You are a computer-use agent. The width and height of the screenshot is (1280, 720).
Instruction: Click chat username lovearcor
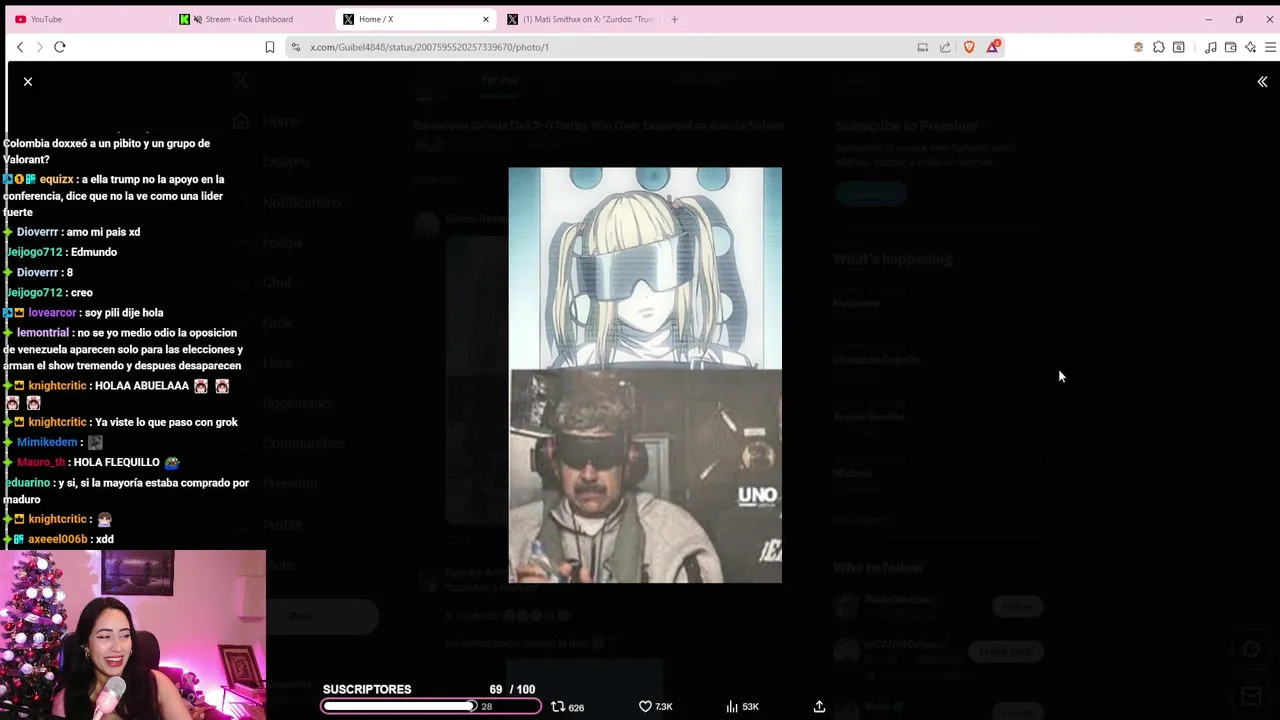52,312
